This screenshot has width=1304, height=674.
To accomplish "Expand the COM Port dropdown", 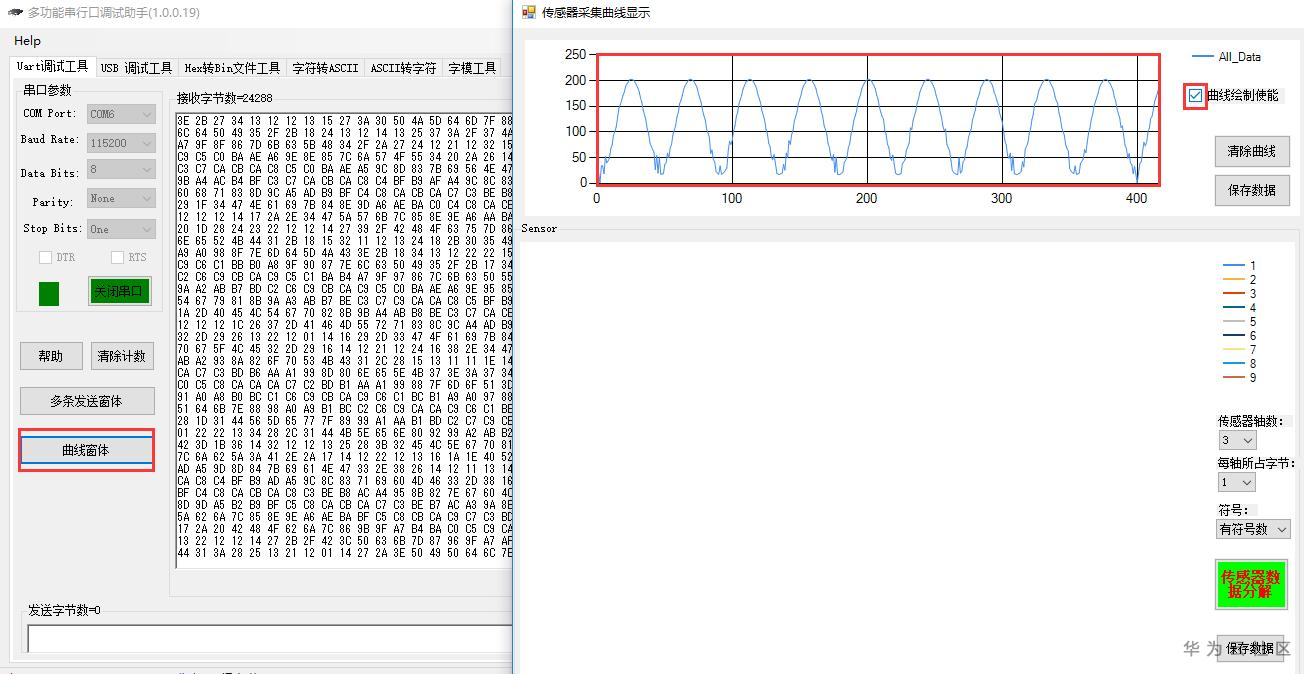I will (121, 114).
